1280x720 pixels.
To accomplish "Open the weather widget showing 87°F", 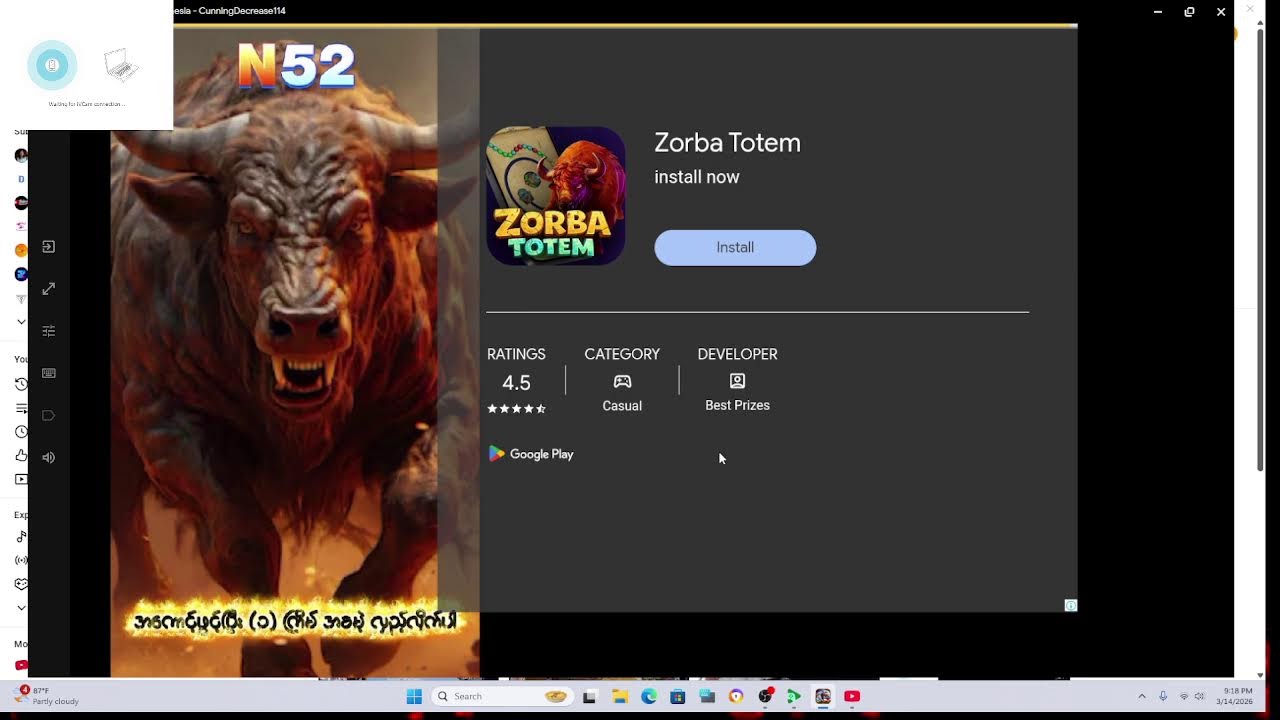I will point(48,696).
